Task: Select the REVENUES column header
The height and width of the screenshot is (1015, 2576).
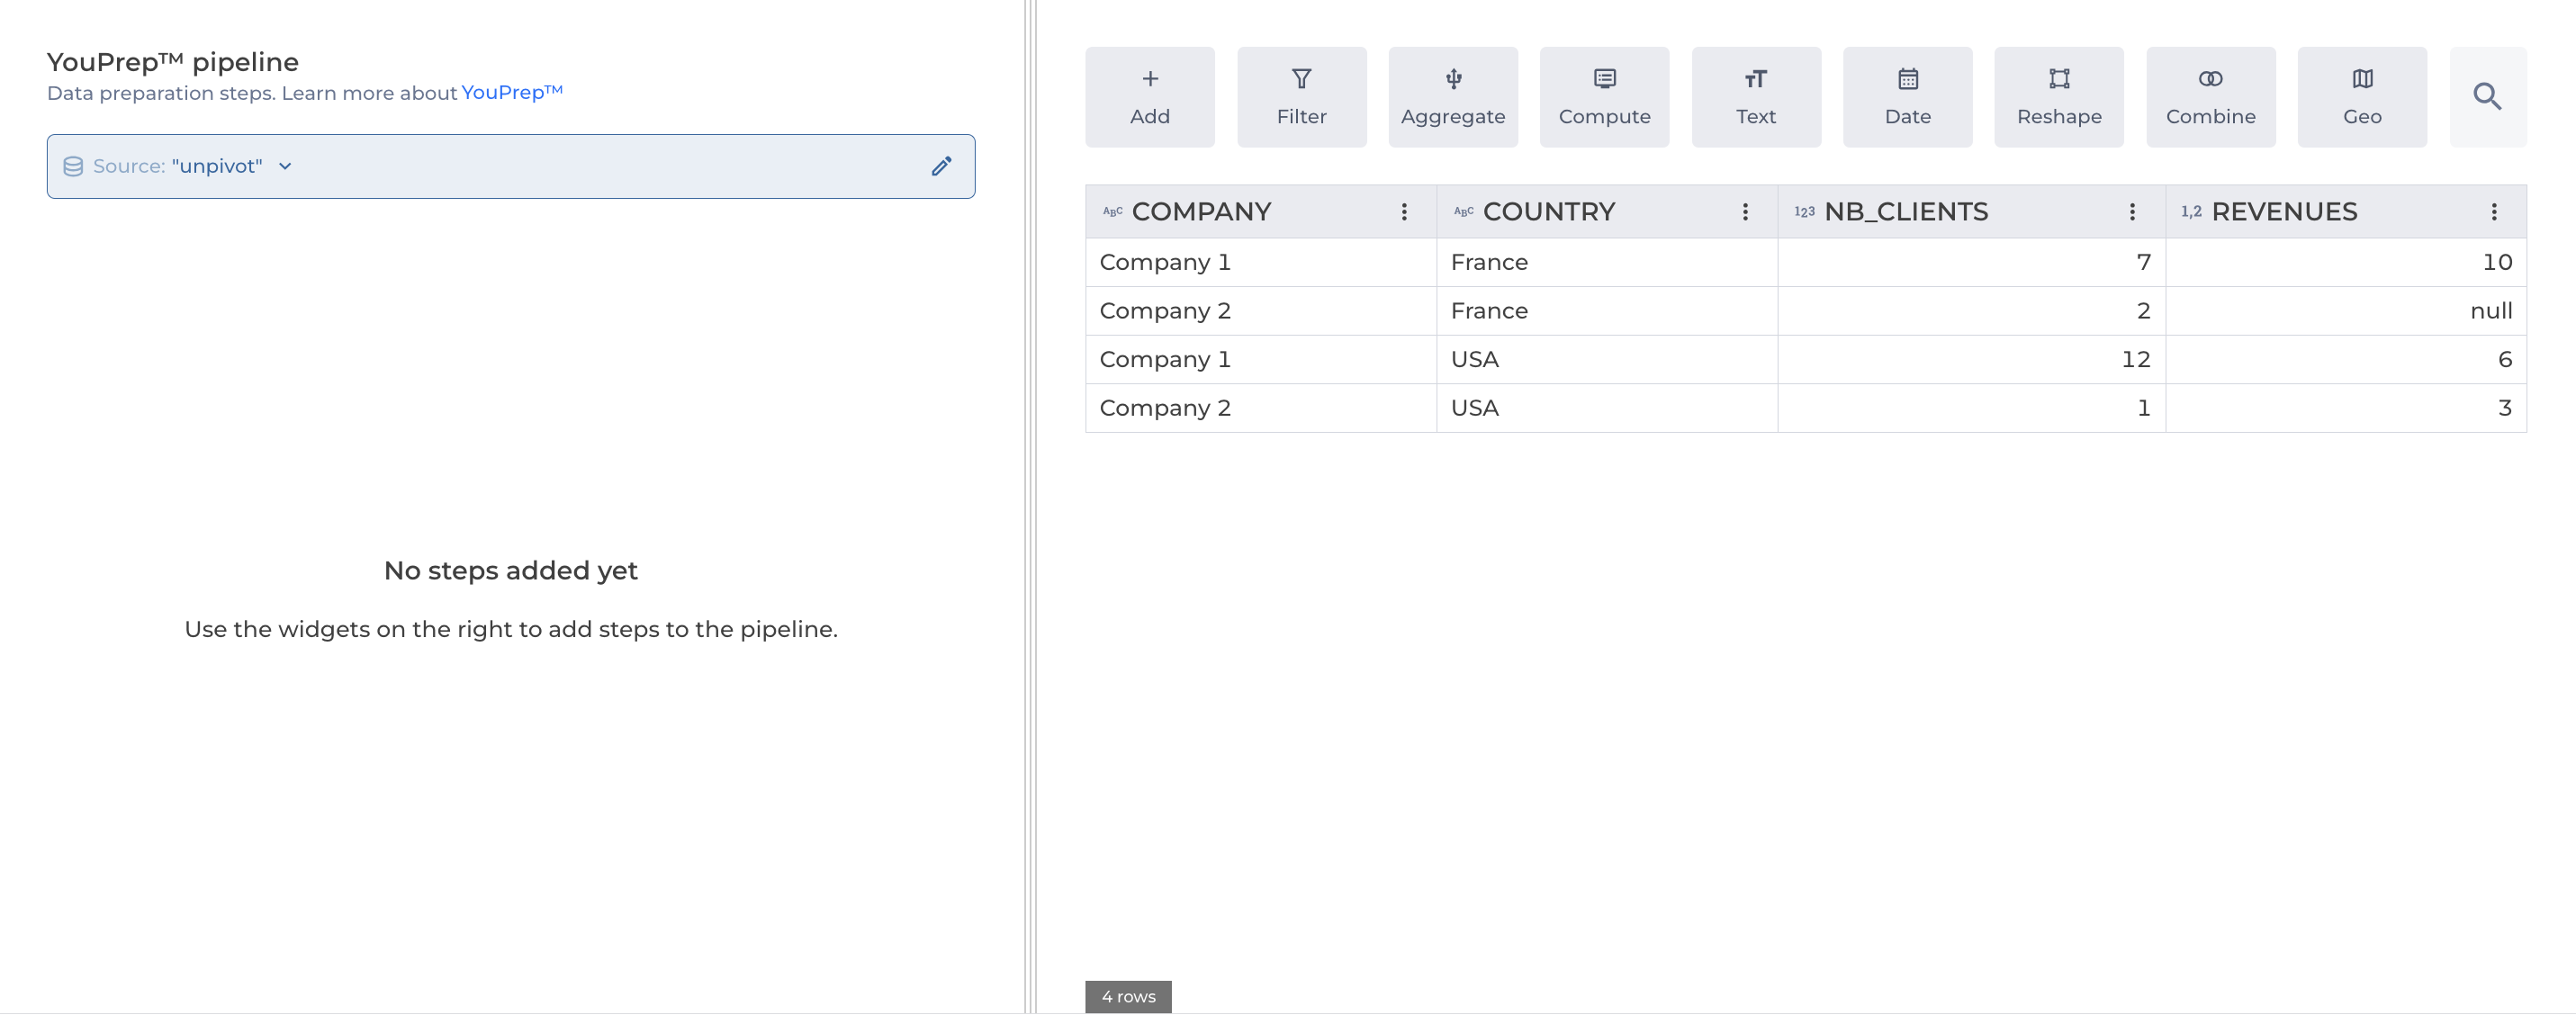Action: 2284,212
